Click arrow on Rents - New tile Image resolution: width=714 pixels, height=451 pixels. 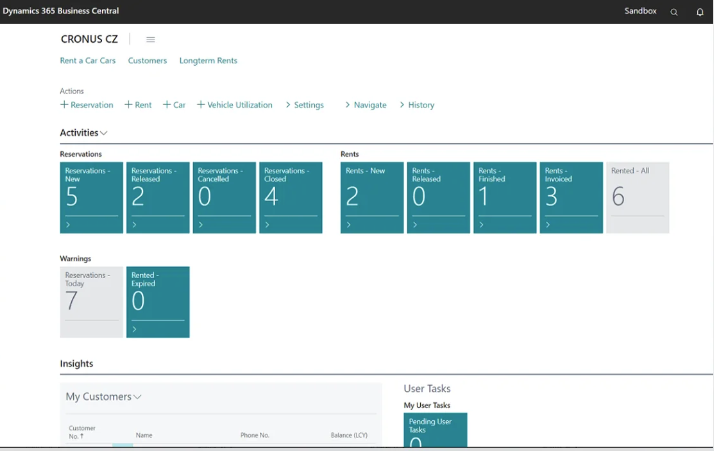point(348,225)
